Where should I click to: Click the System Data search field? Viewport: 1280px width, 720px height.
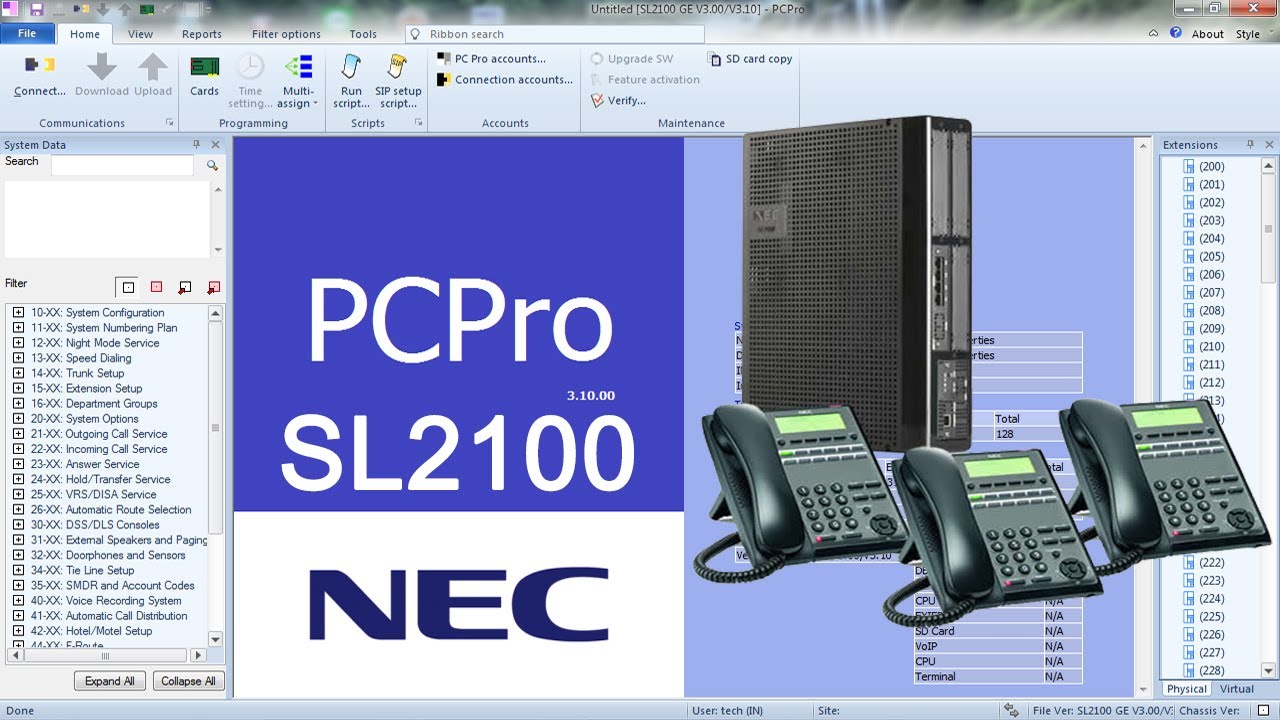coord(122,165)
